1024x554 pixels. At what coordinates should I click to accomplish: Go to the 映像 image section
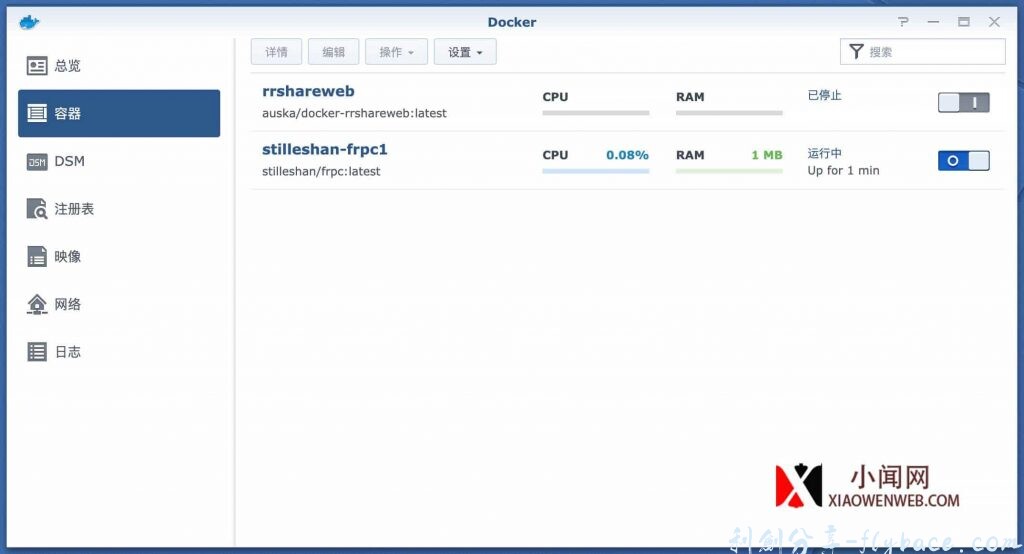tap(119, 256)
